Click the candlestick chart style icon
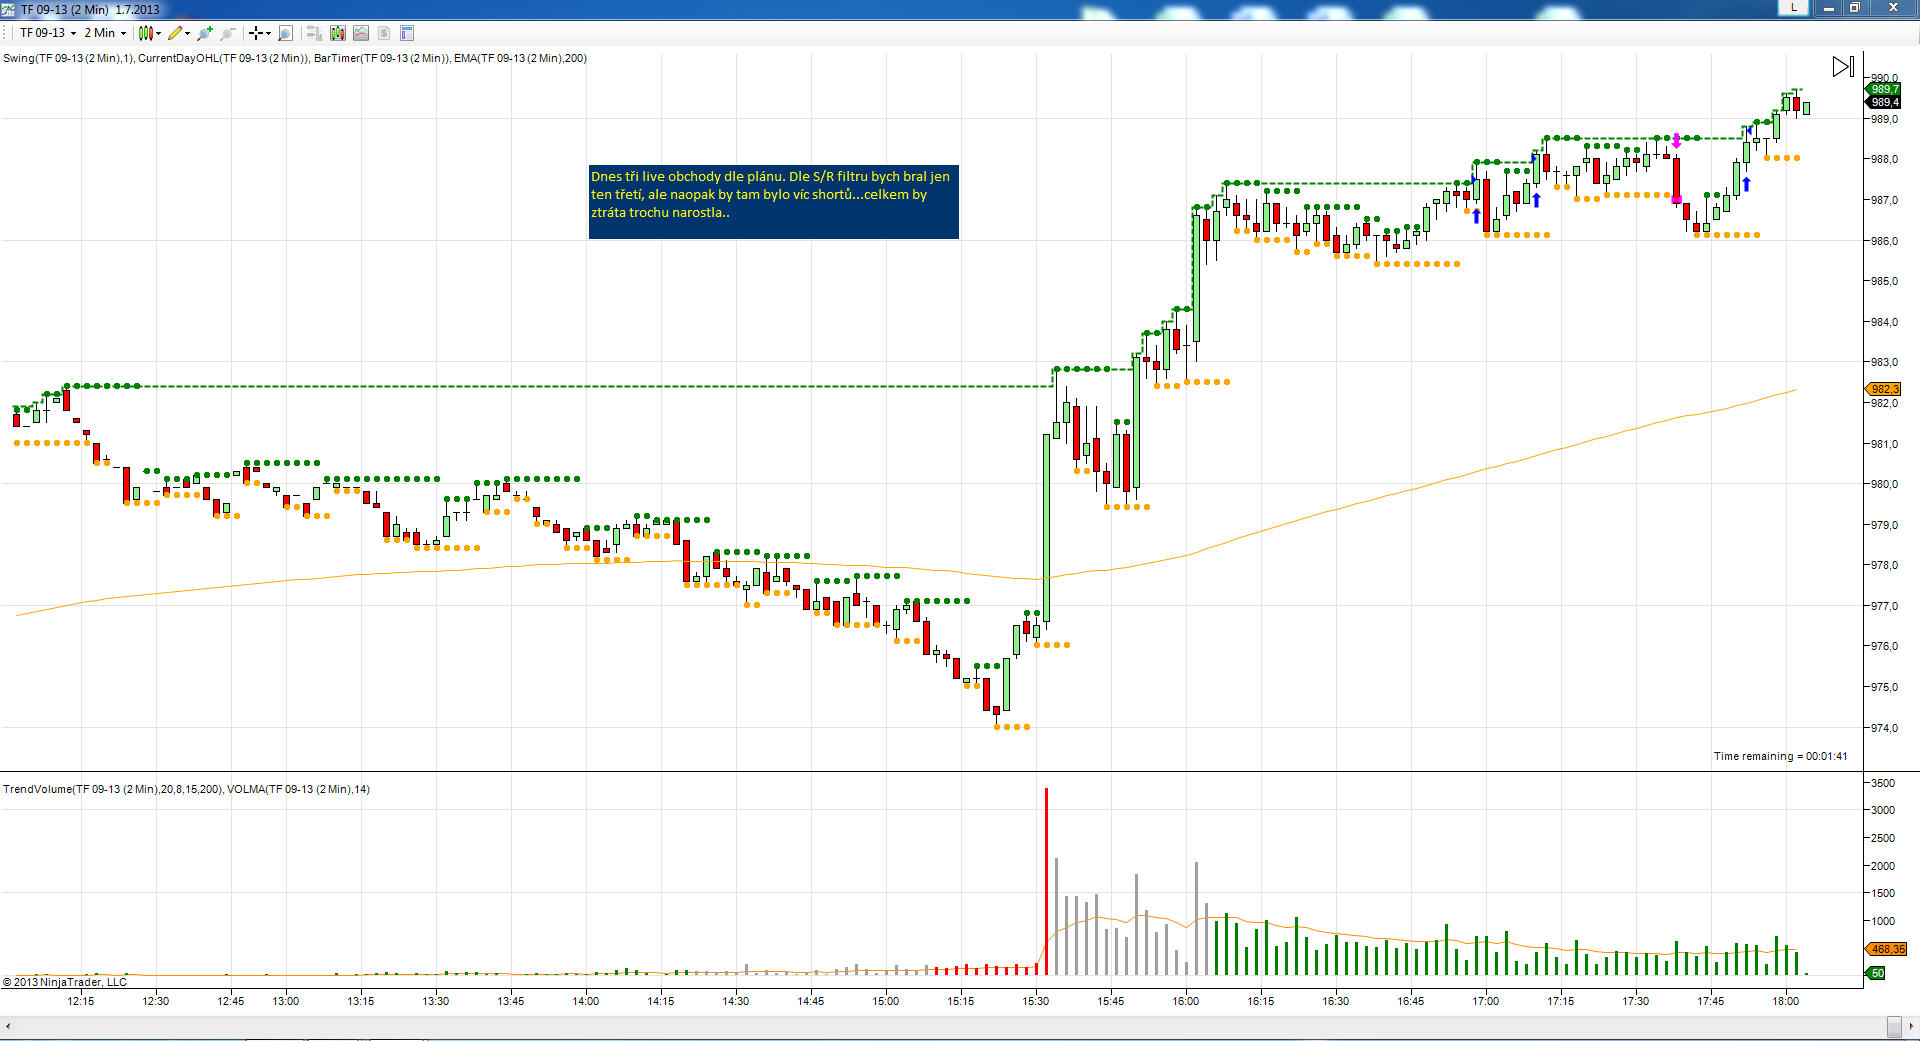The width and height of the screenshot is (1920, 1041). pos(145,33)
